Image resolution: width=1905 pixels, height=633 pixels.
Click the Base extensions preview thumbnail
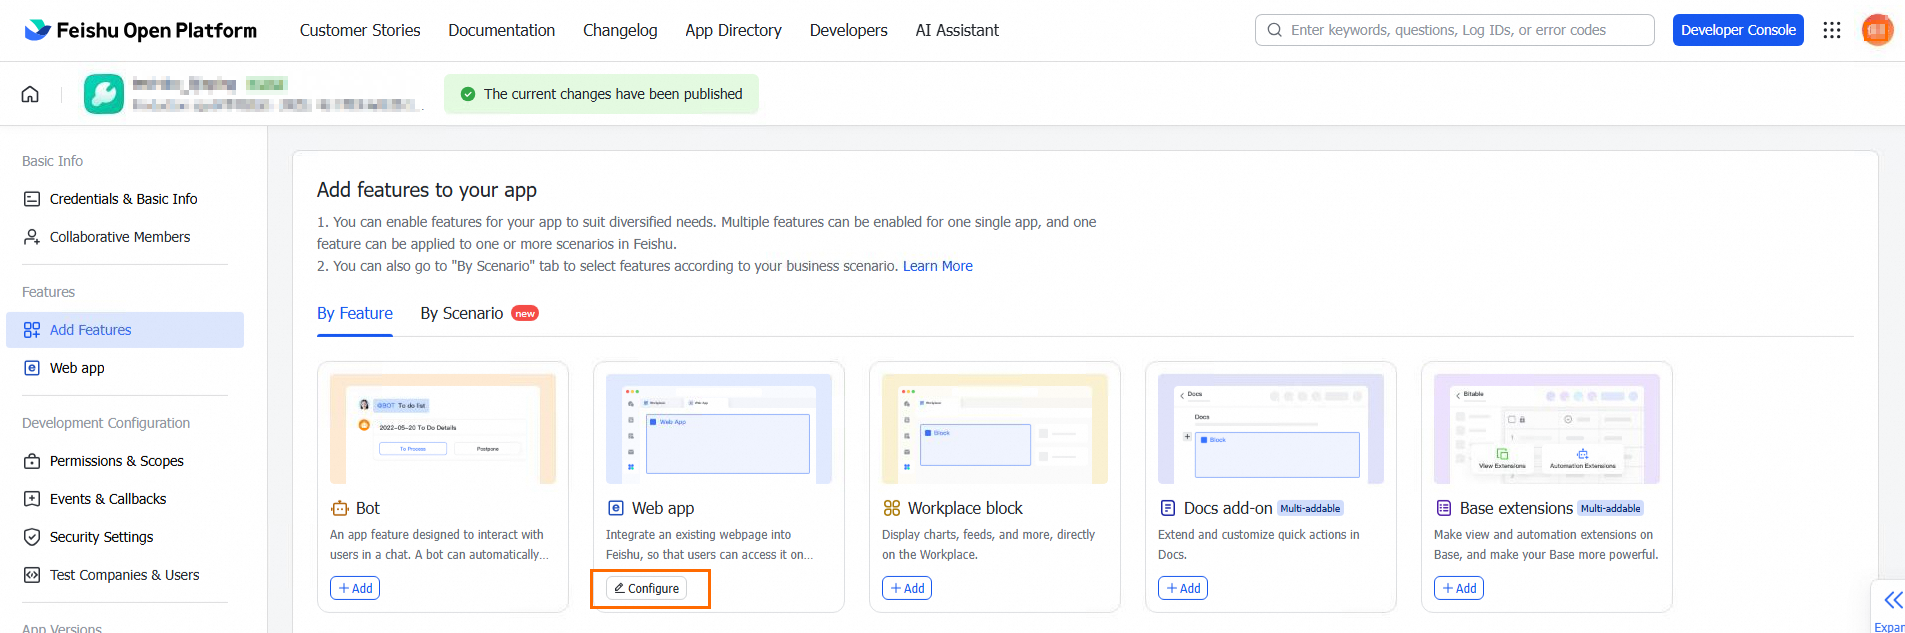[1547, 429]
